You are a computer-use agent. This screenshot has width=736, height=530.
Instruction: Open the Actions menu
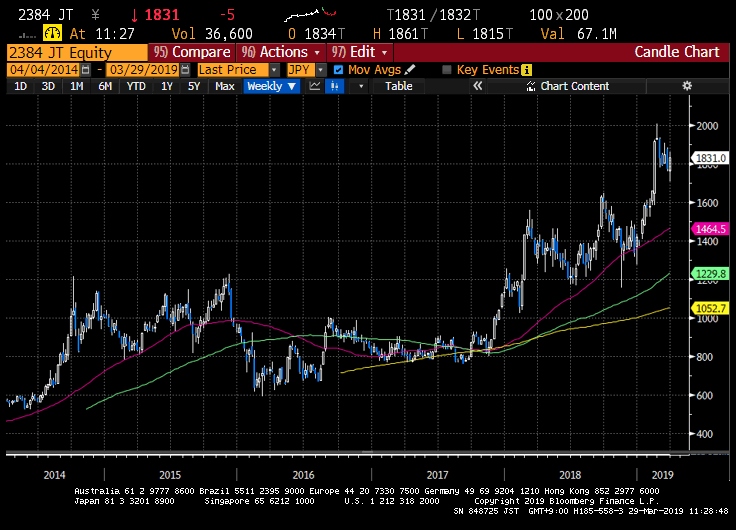276,52
